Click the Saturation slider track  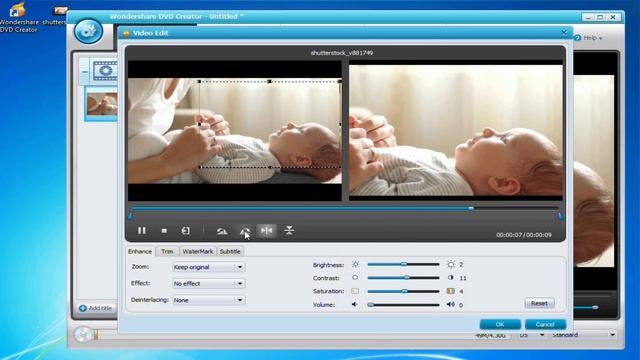coord(403,291)
